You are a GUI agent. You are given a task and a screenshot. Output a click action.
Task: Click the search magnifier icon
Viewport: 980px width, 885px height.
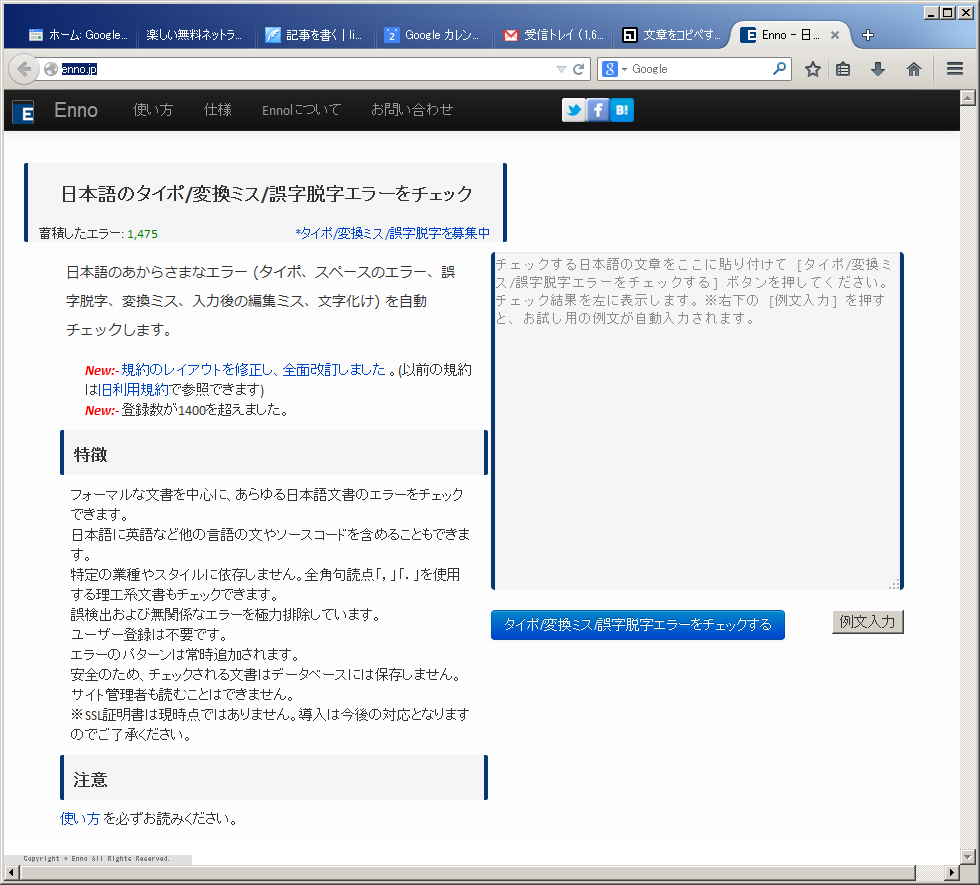779,68
